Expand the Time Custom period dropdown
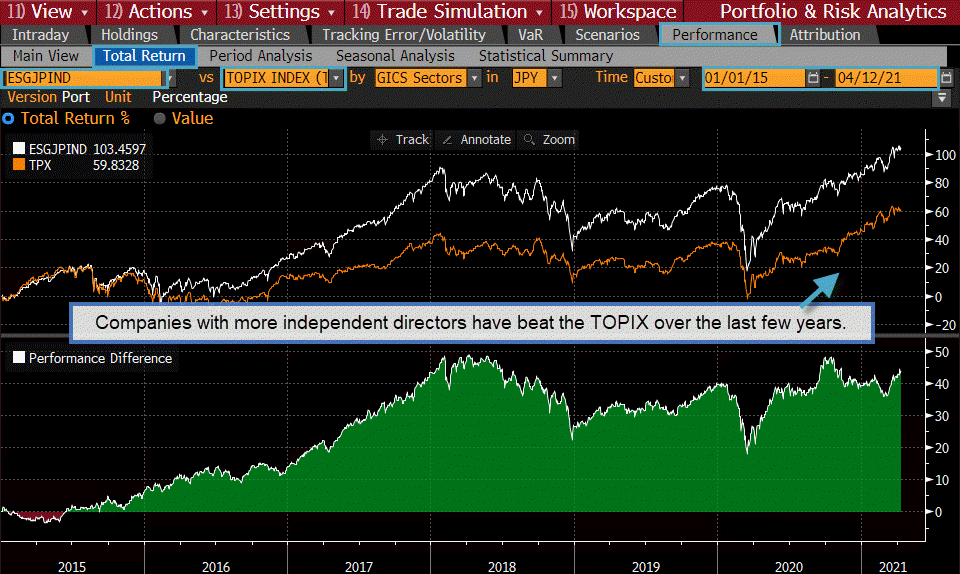The image size is (960, 574). (x=682, y=78)
